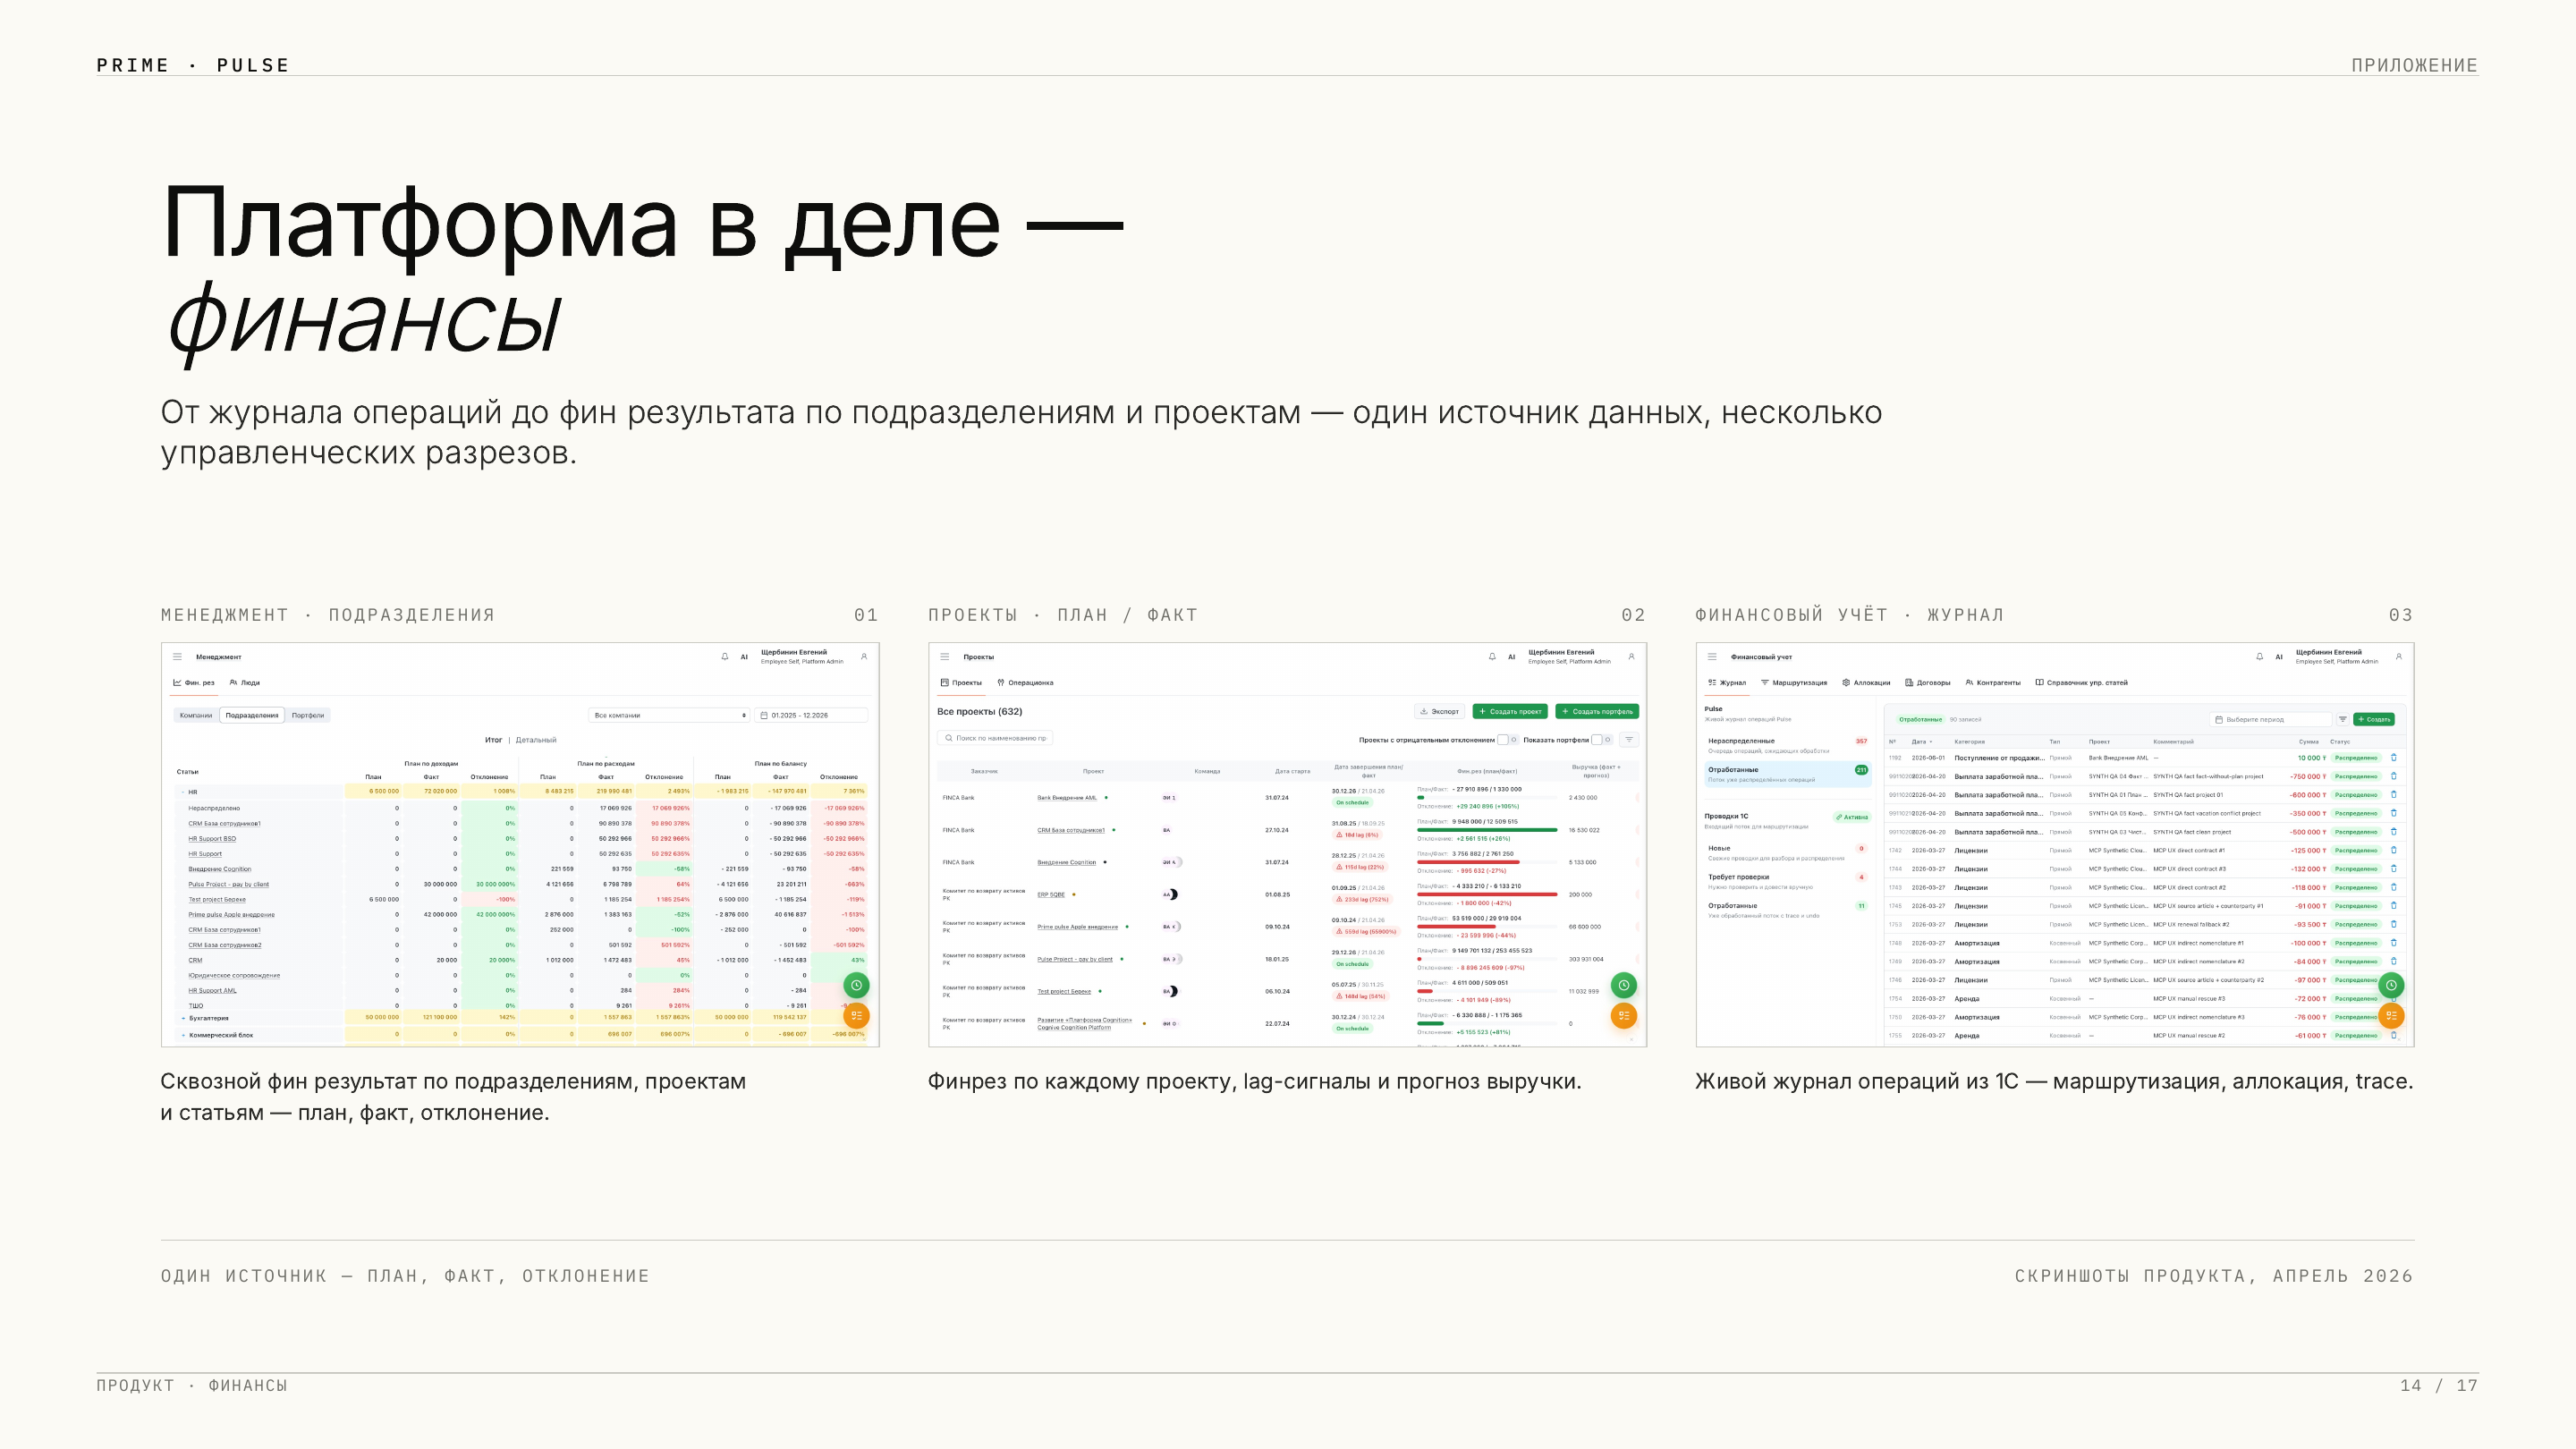
Task: Open AI assistant in Финансовый учет screenshot
Action: click(x=2279, y=657)
